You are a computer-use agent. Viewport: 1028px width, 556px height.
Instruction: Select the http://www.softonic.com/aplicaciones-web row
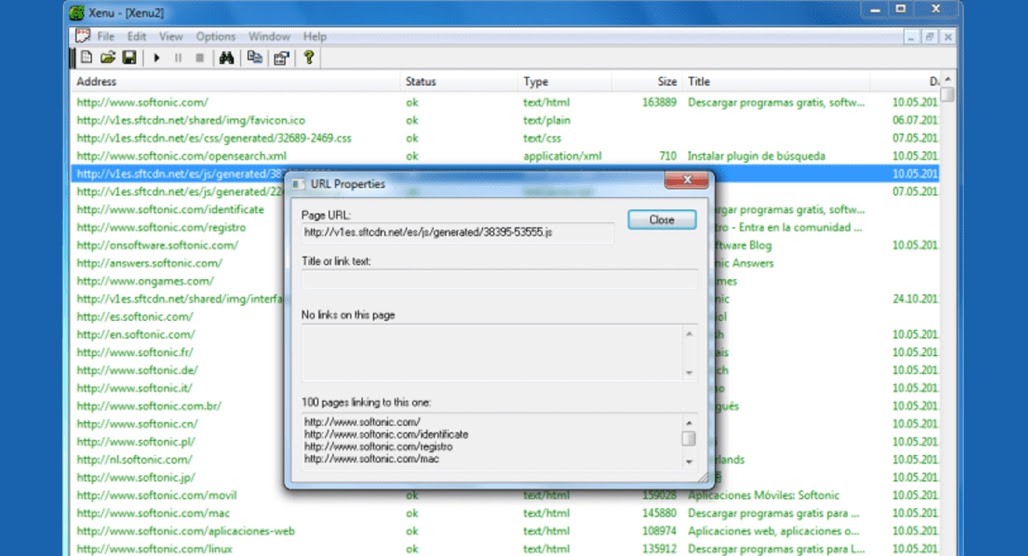point(186,531)
